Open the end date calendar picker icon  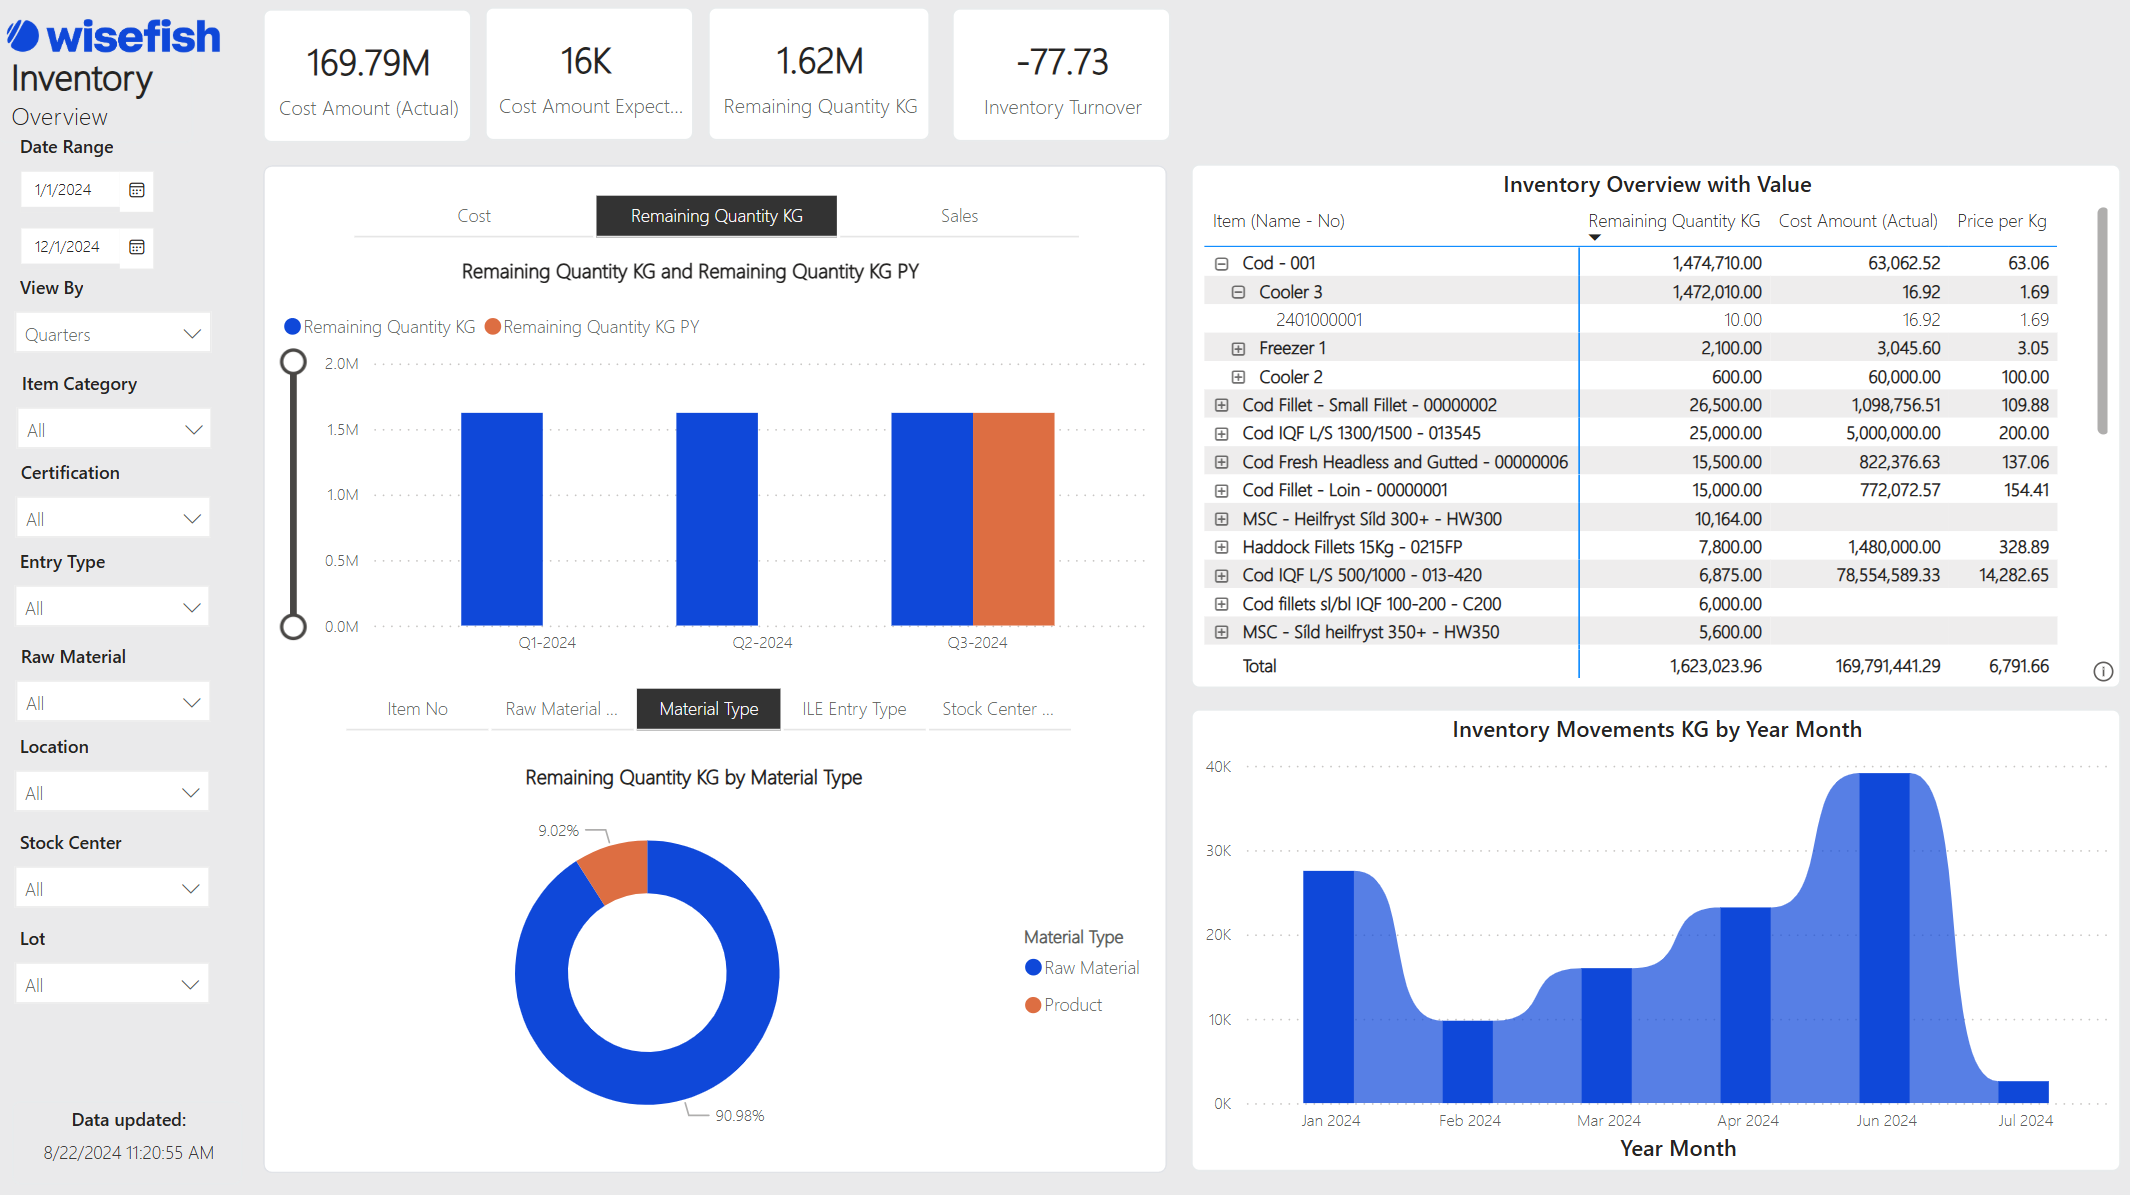[137, 247]
